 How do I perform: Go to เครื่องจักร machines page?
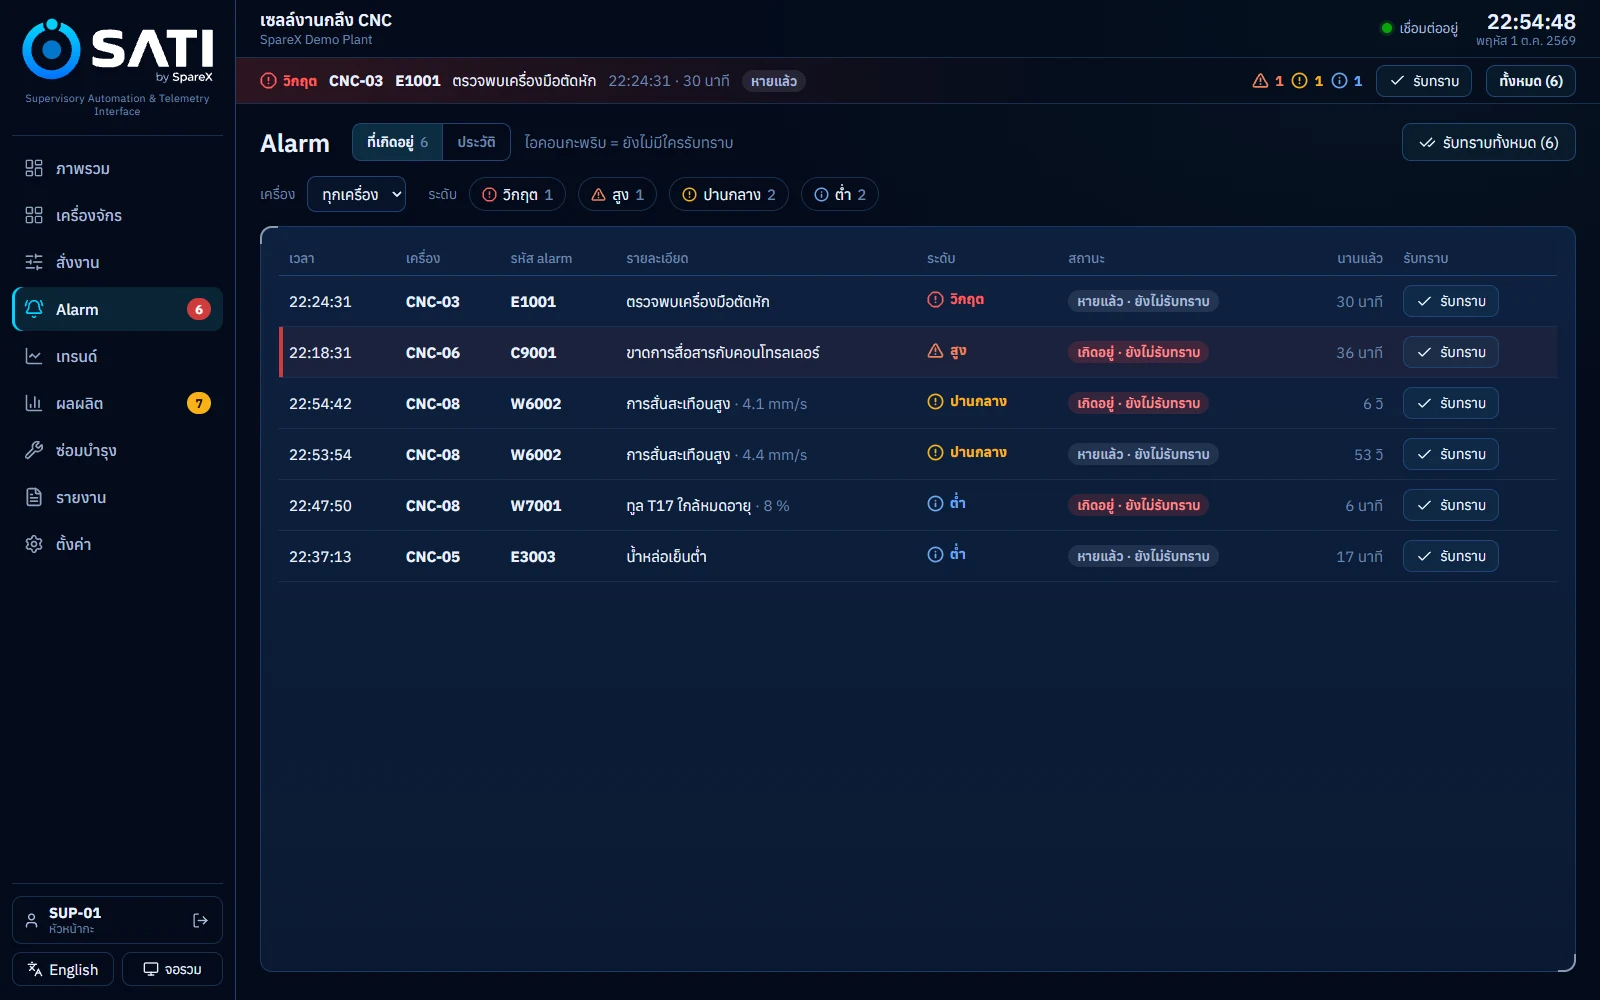pos(117,215)
